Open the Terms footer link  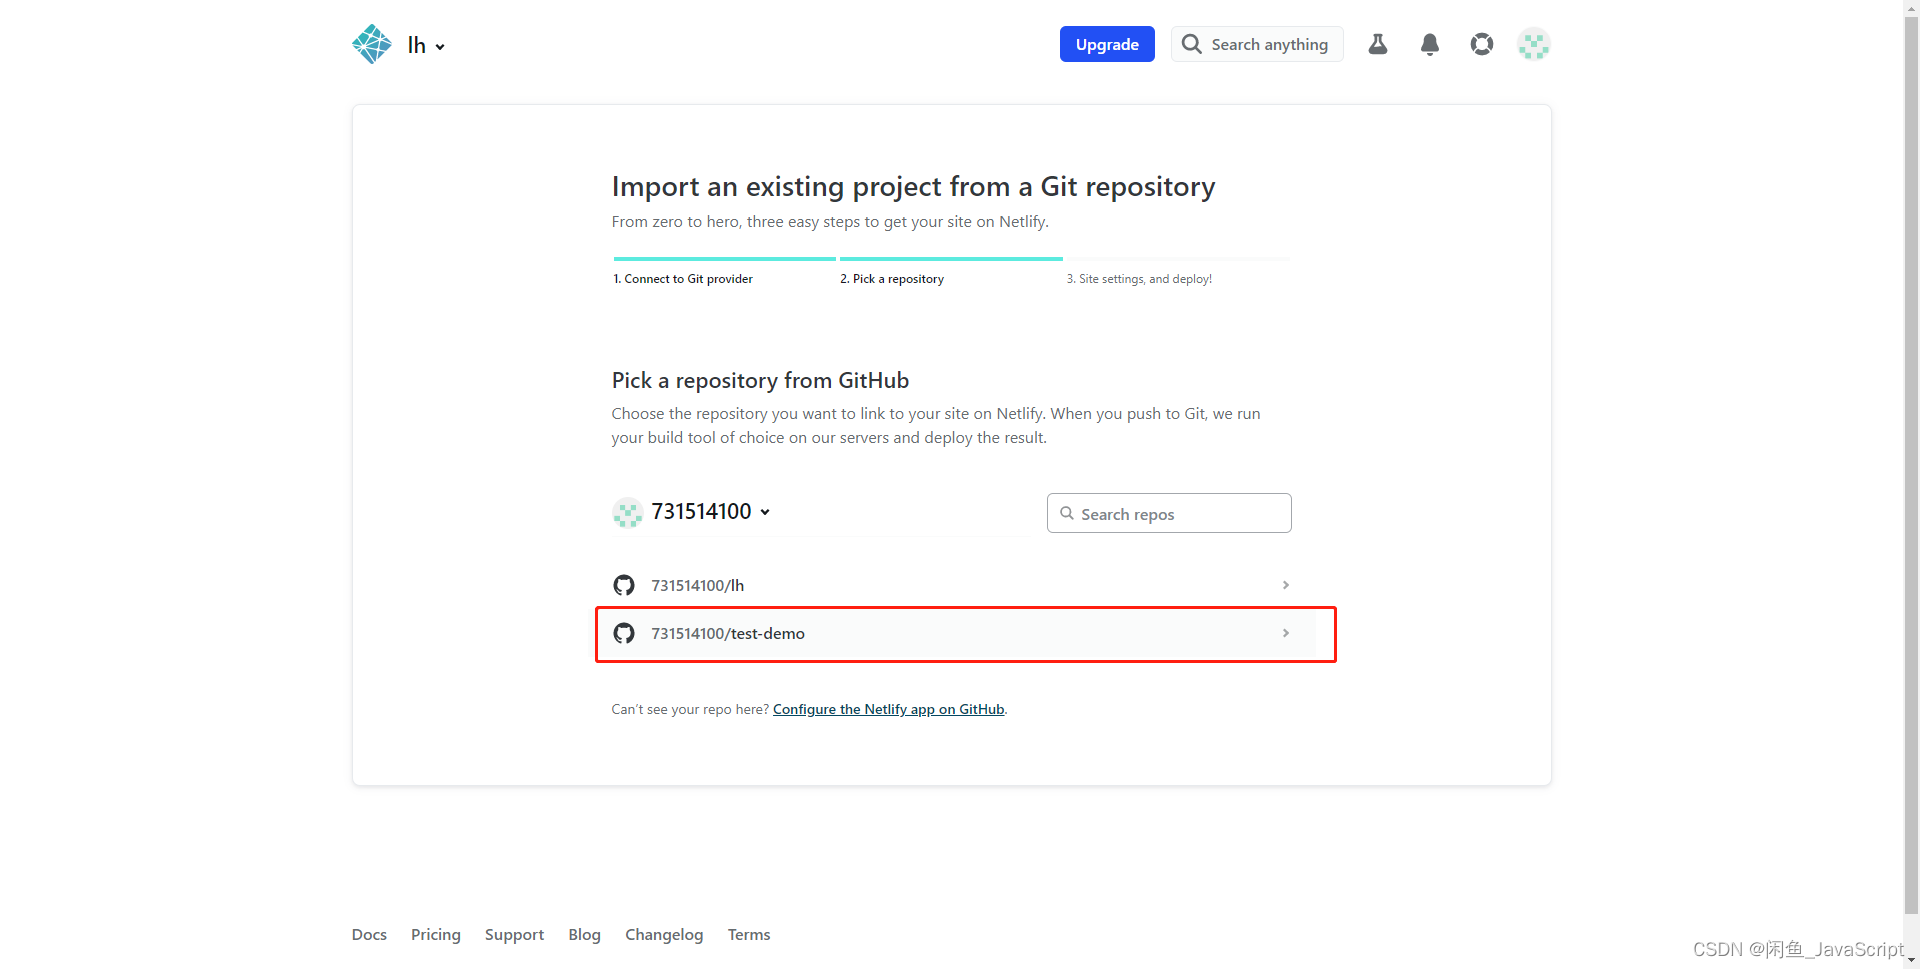749,934
